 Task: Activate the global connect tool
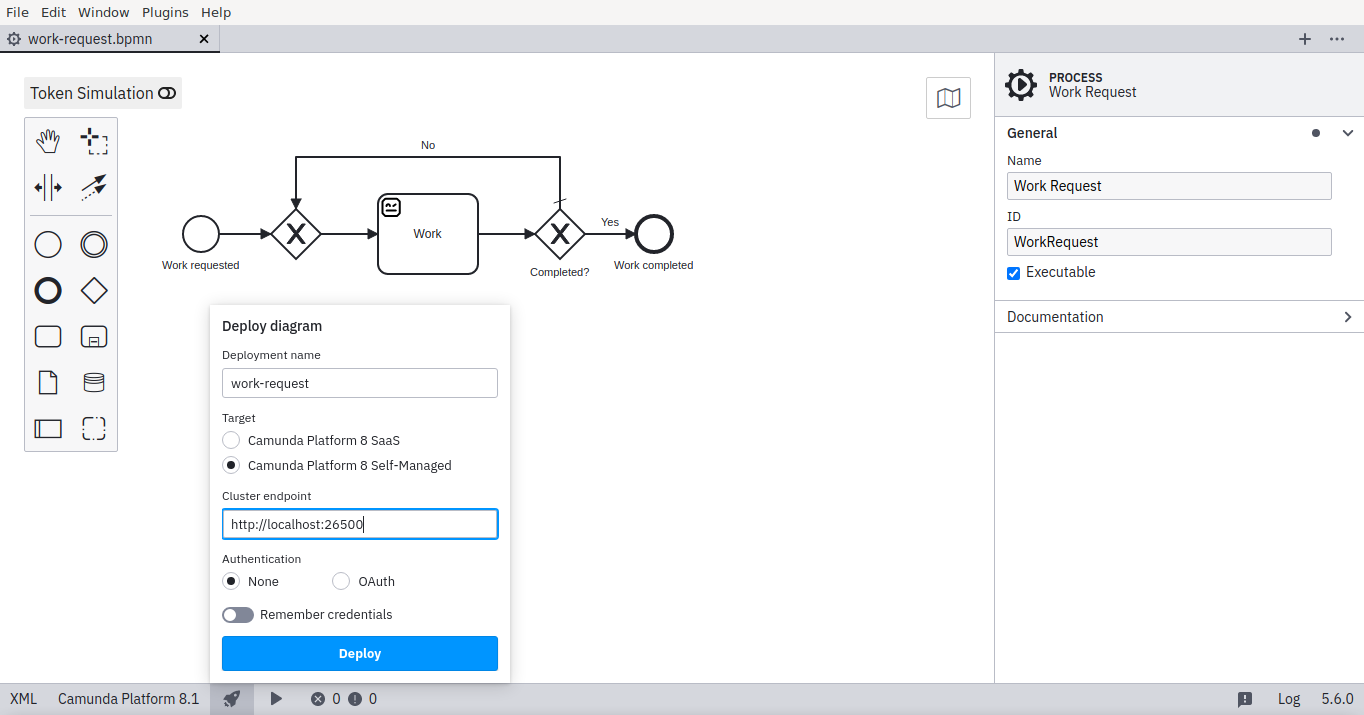click(x=94, y=187)
